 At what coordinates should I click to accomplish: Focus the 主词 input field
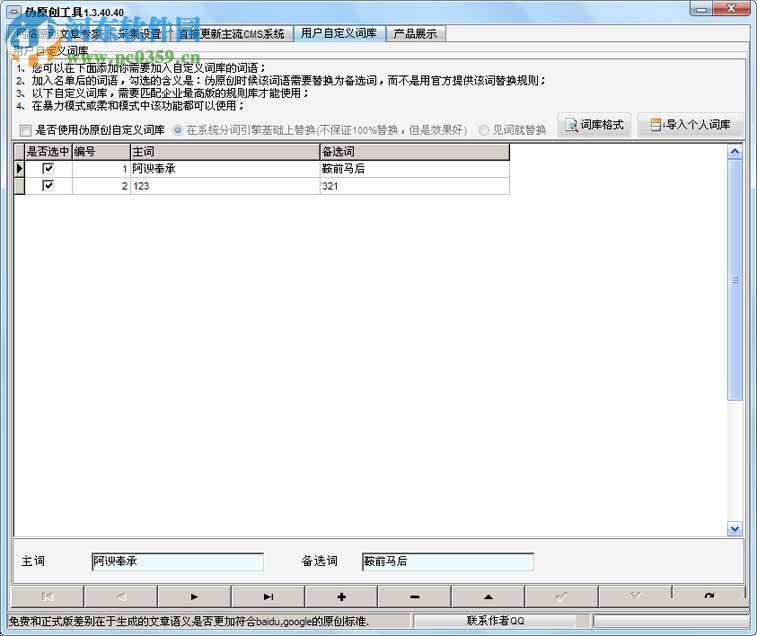(177, 561)
